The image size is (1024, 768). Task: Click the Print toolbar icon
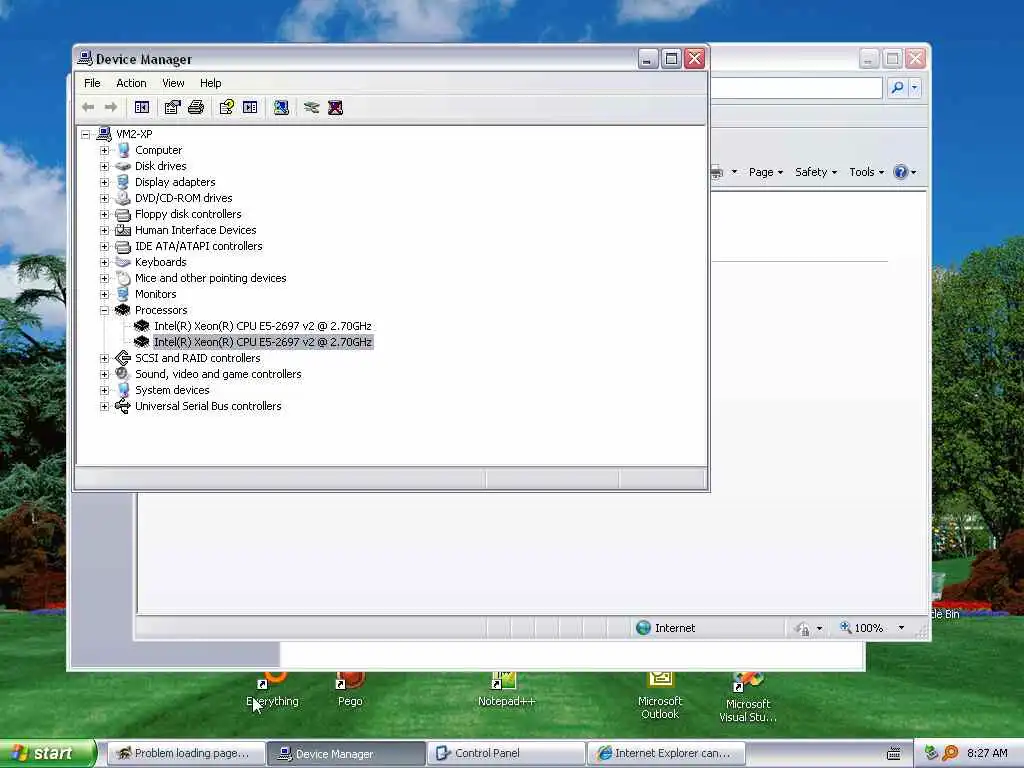(x=196, y=107)
